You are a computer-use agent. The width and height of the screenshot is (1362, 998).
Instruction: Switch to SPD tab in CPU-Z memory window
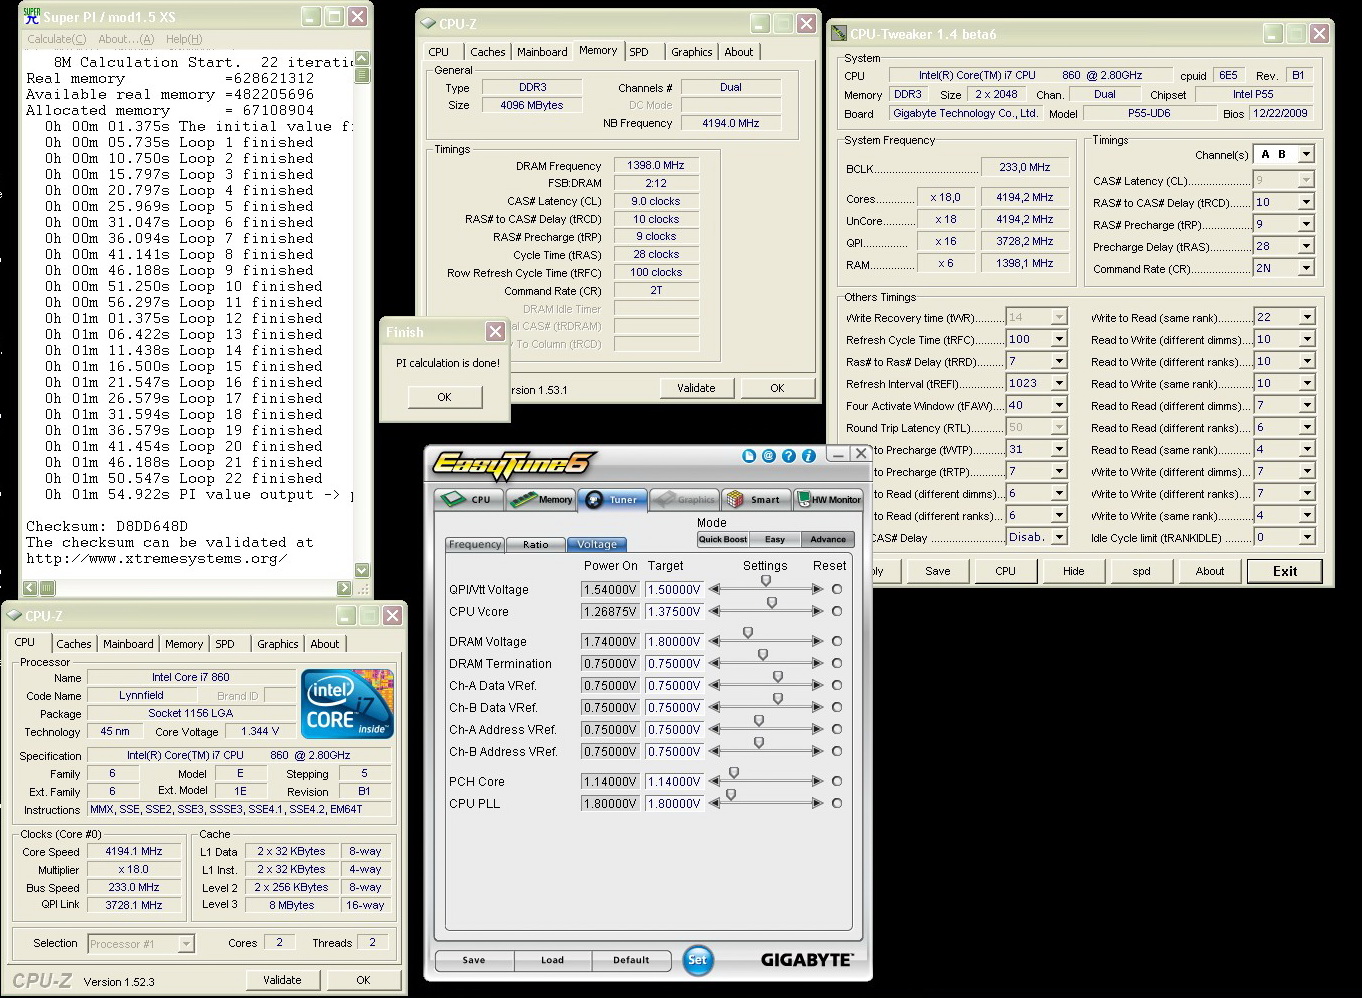[x=639, y=52]
